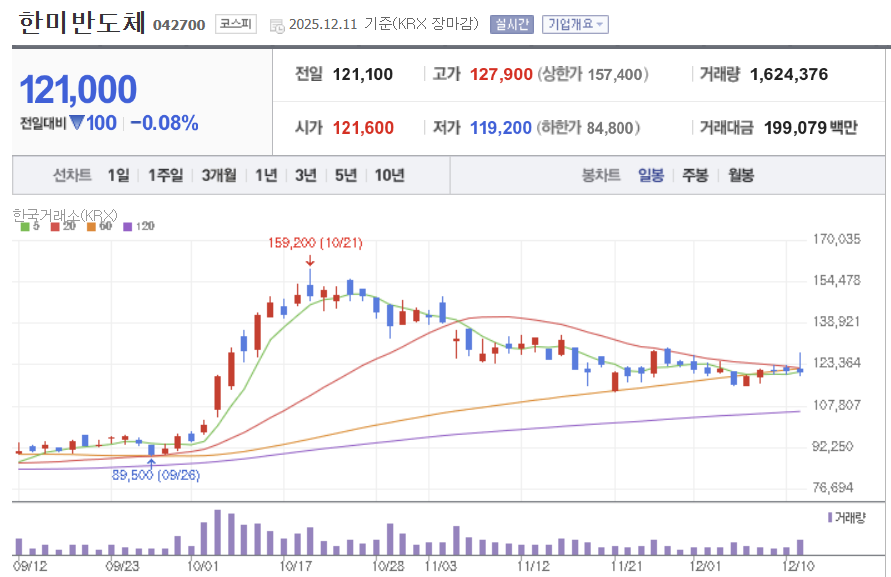
Task: Switch to 월봉 candle chart
Action: point(741,175)
